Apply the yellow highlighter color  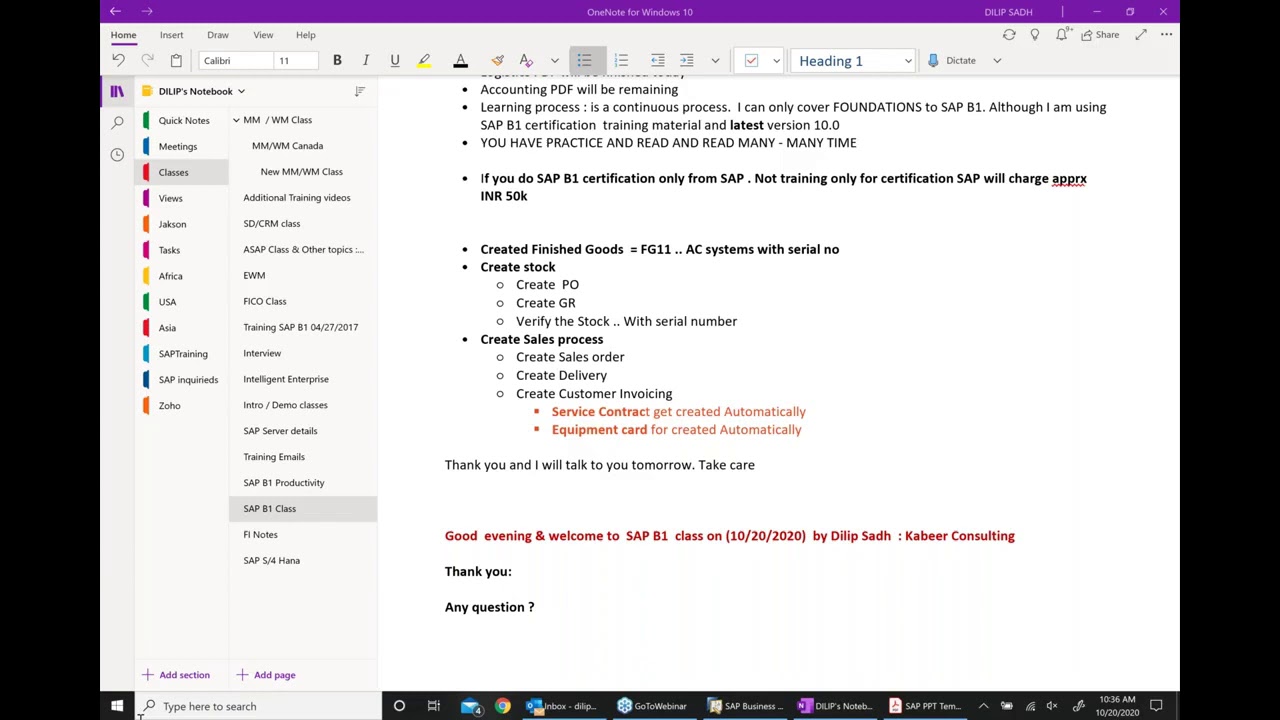pos(424,61)
